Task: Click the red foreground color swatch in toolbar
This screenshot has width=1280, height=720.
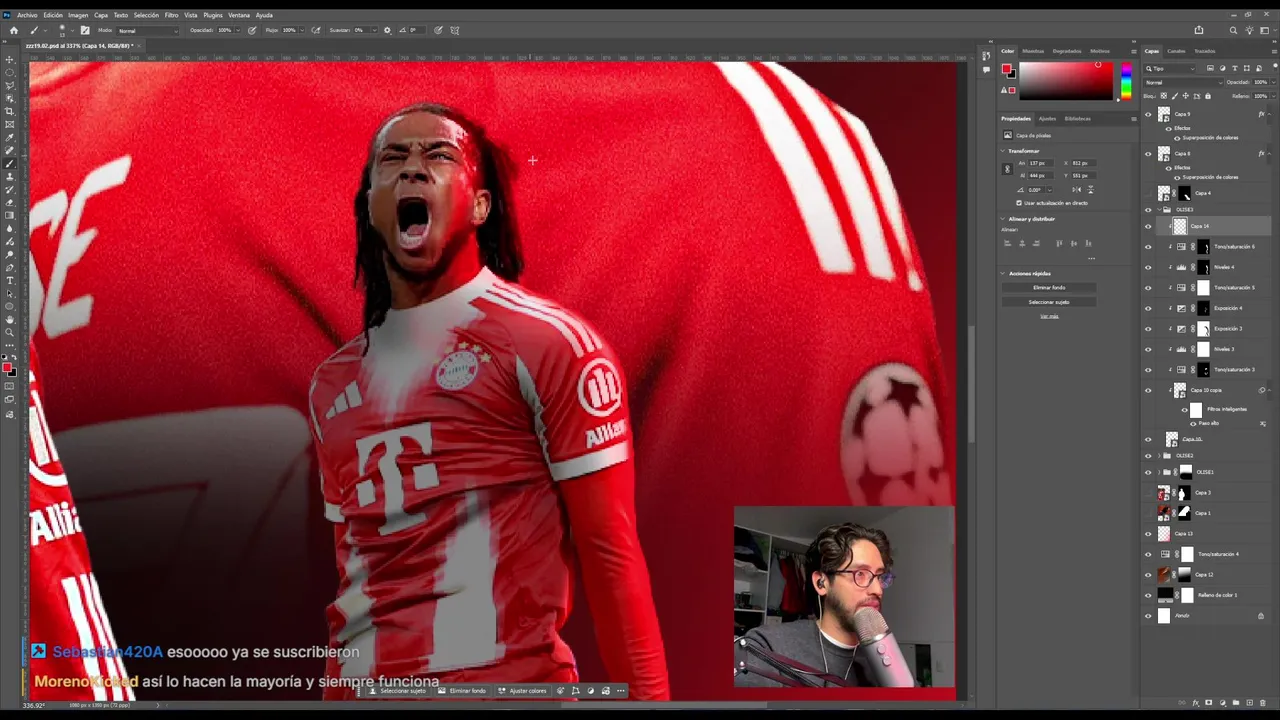Action: coord(7,368)
